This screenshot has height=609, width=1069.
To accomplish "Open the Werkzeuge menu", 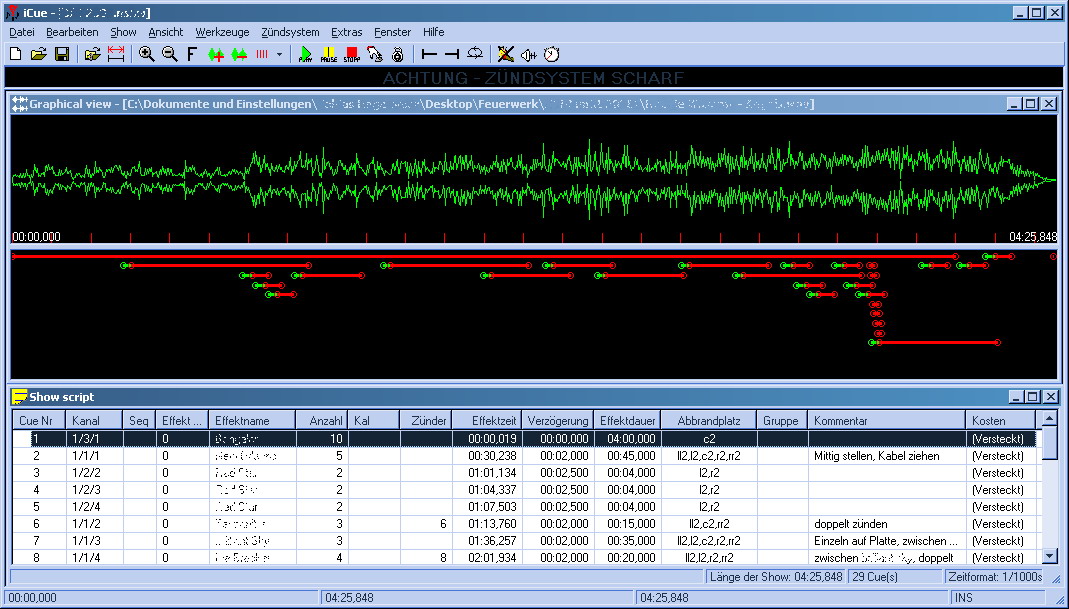I will 222,32.
